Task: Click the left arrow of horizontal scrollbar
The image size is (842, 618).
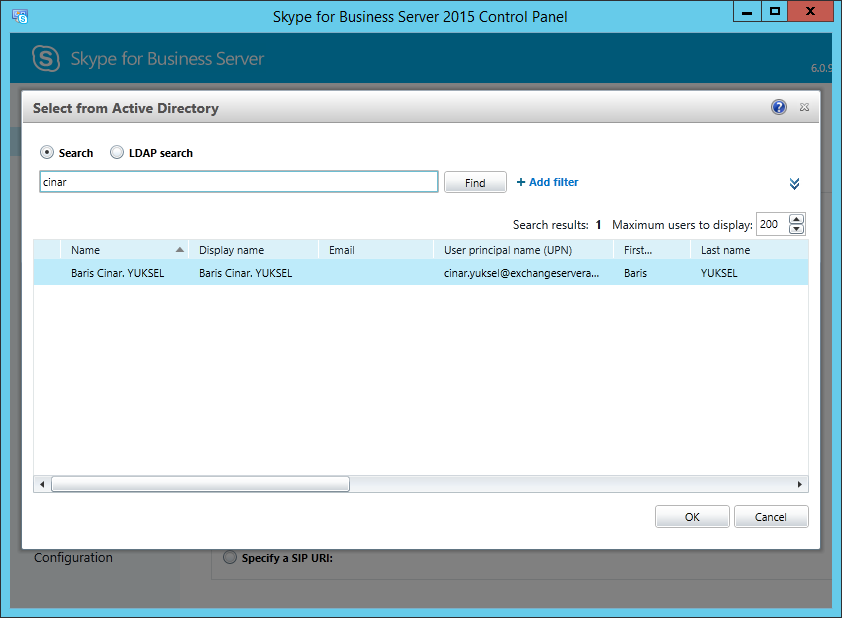Action: tap(42, 484)
